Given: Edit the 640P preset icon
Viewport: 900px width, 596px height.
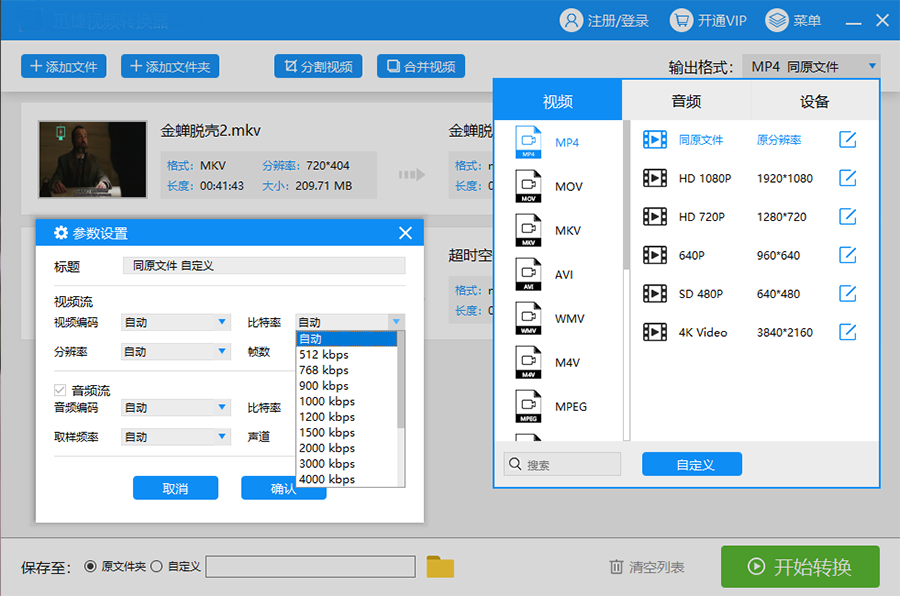Looking at the screenshot, I should pyautogui.click(x=847, y=255).
